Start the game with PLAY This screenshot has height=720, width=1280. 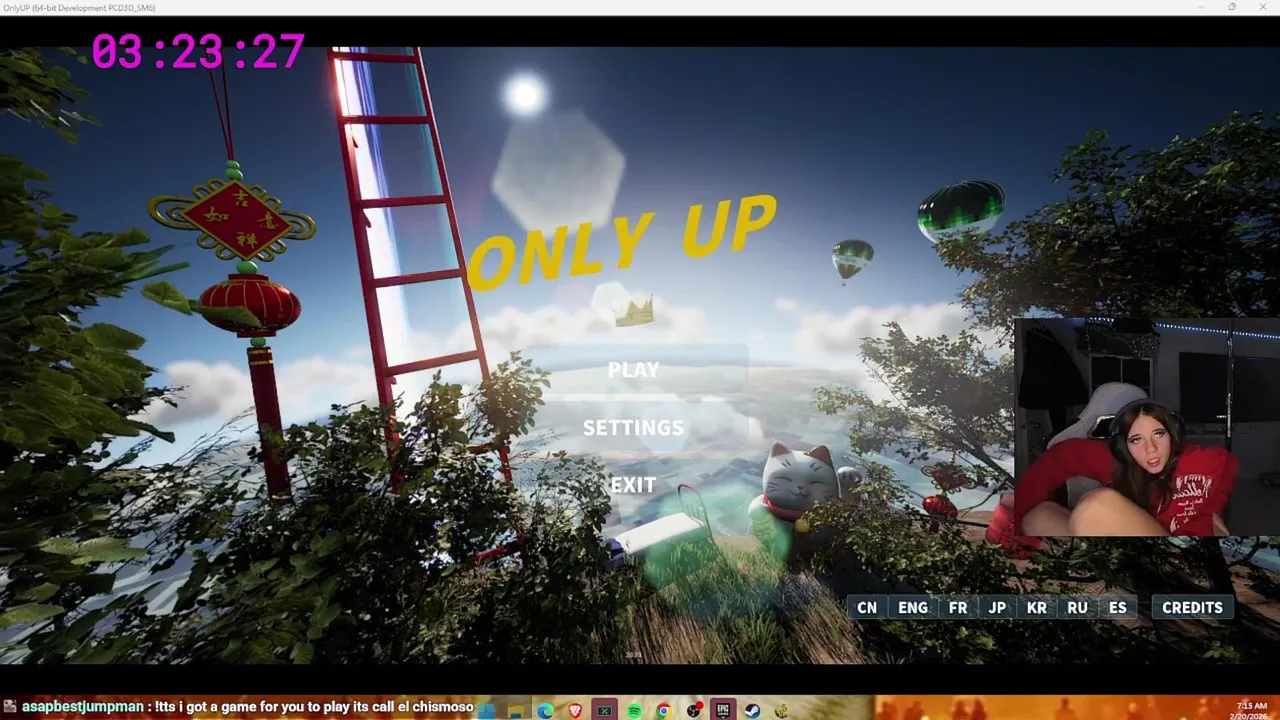click(633, 369)
